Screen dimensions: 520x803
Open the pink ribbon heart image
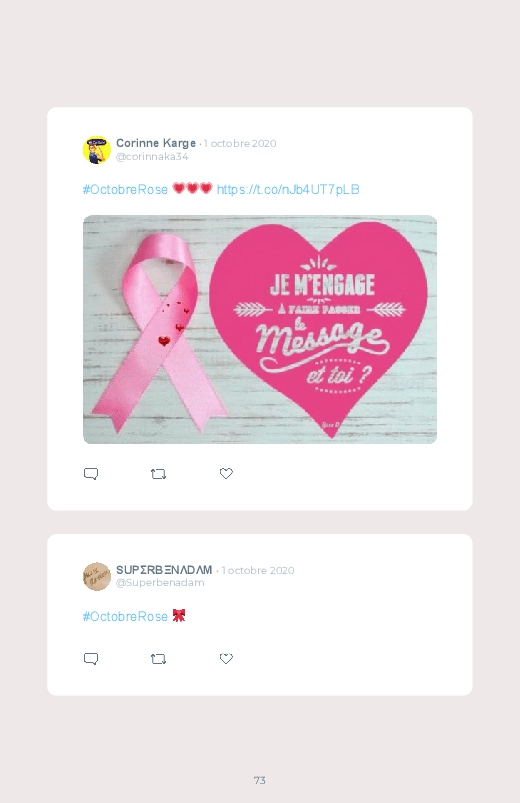(x=260, y=329)
